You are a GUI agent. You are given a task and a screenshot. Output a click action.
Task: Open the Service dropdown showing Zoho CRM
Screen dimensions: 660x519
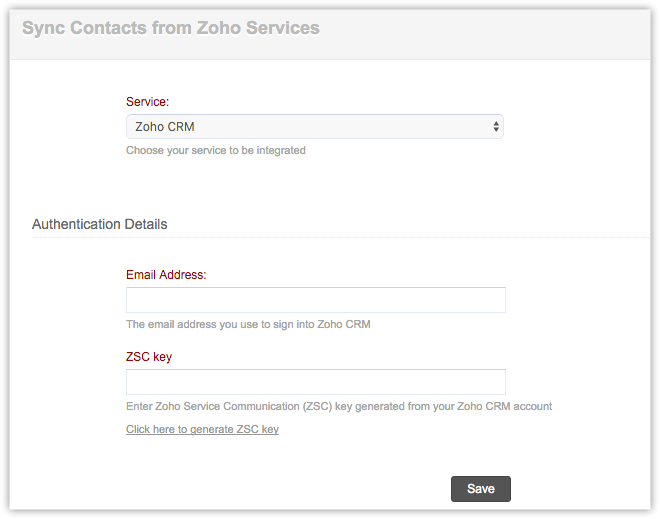[314, 127]
